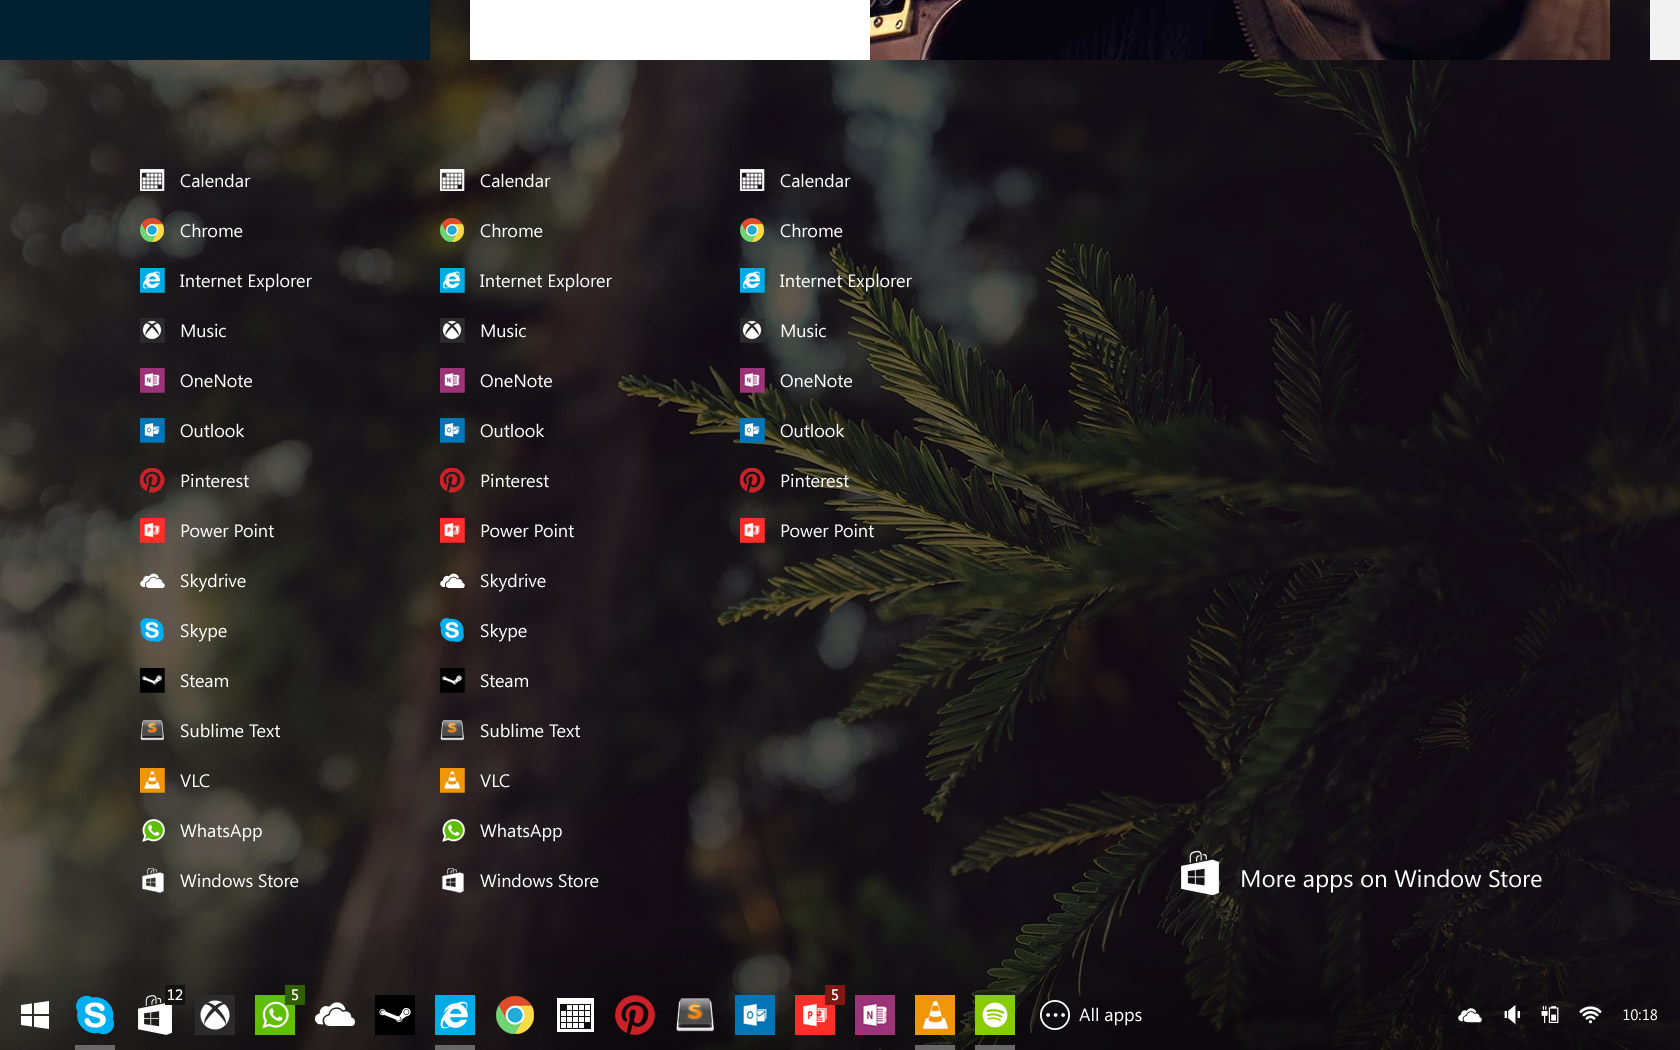
Task: Open OneNote in the first column
Action: (196, 380)
